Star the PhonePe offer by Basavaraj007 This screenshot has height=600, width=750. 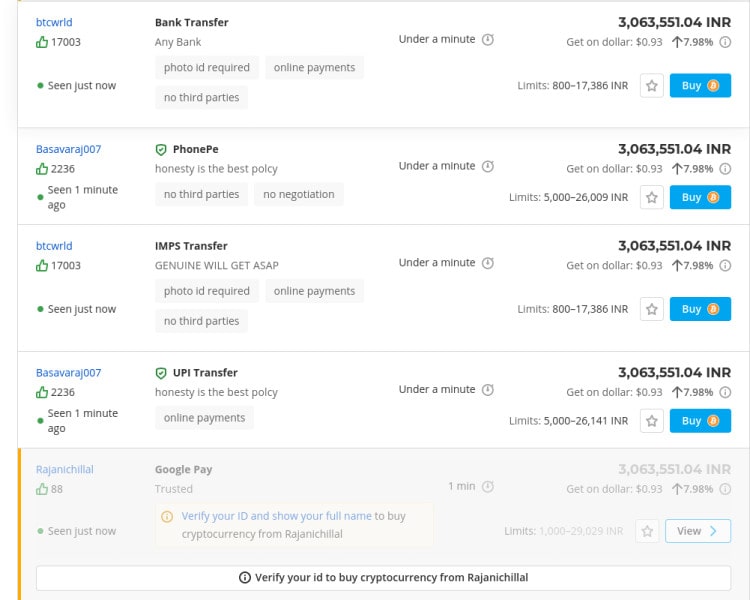(652, 198)
